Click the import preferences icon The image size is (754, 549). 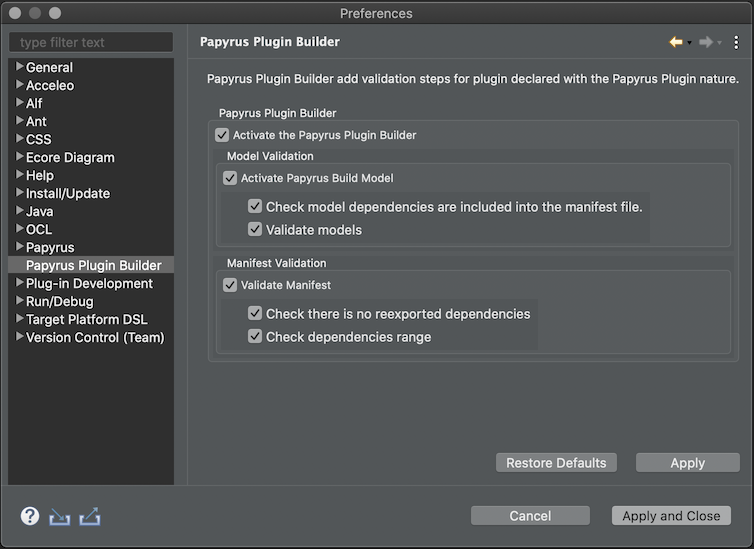coord(60,517)
